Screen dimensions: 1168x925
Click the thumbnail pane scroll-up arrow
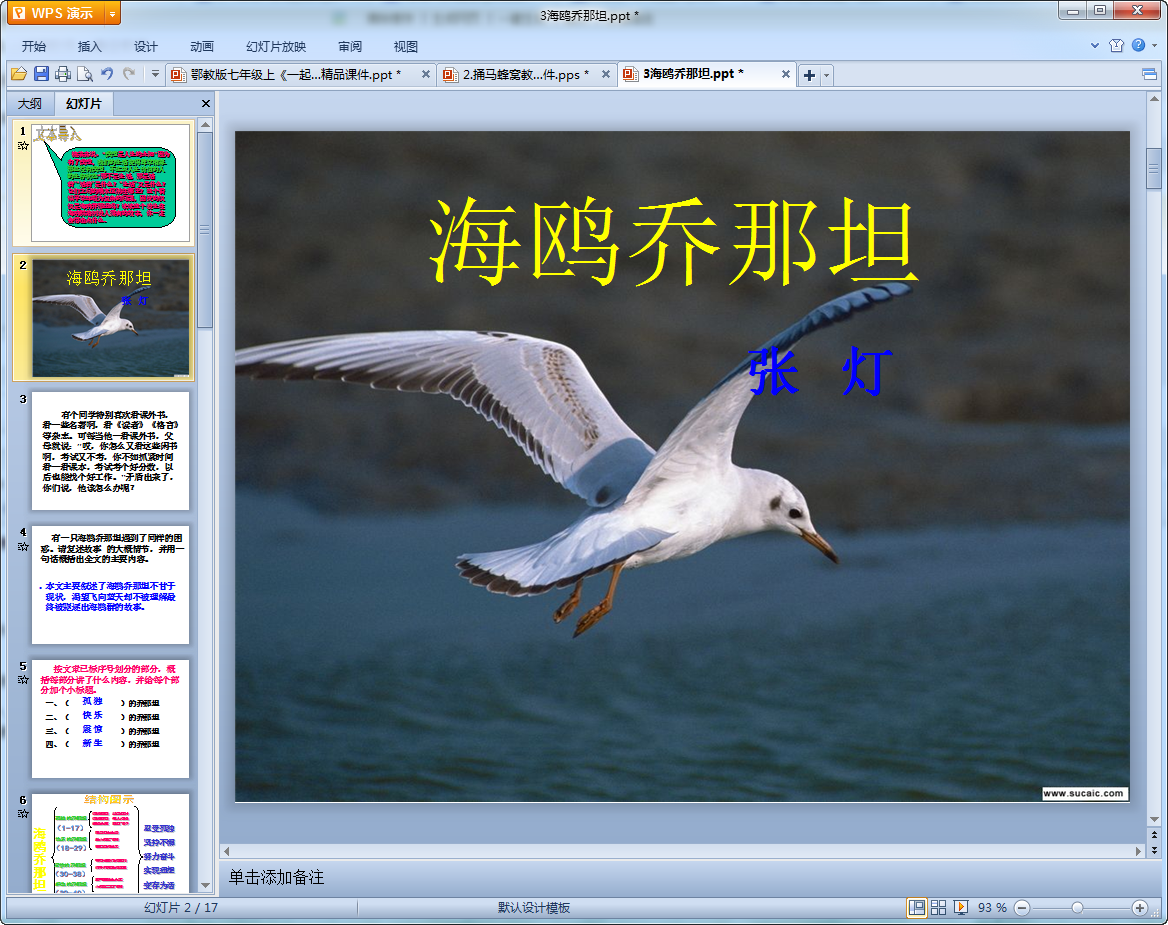[x=206, y=124]
